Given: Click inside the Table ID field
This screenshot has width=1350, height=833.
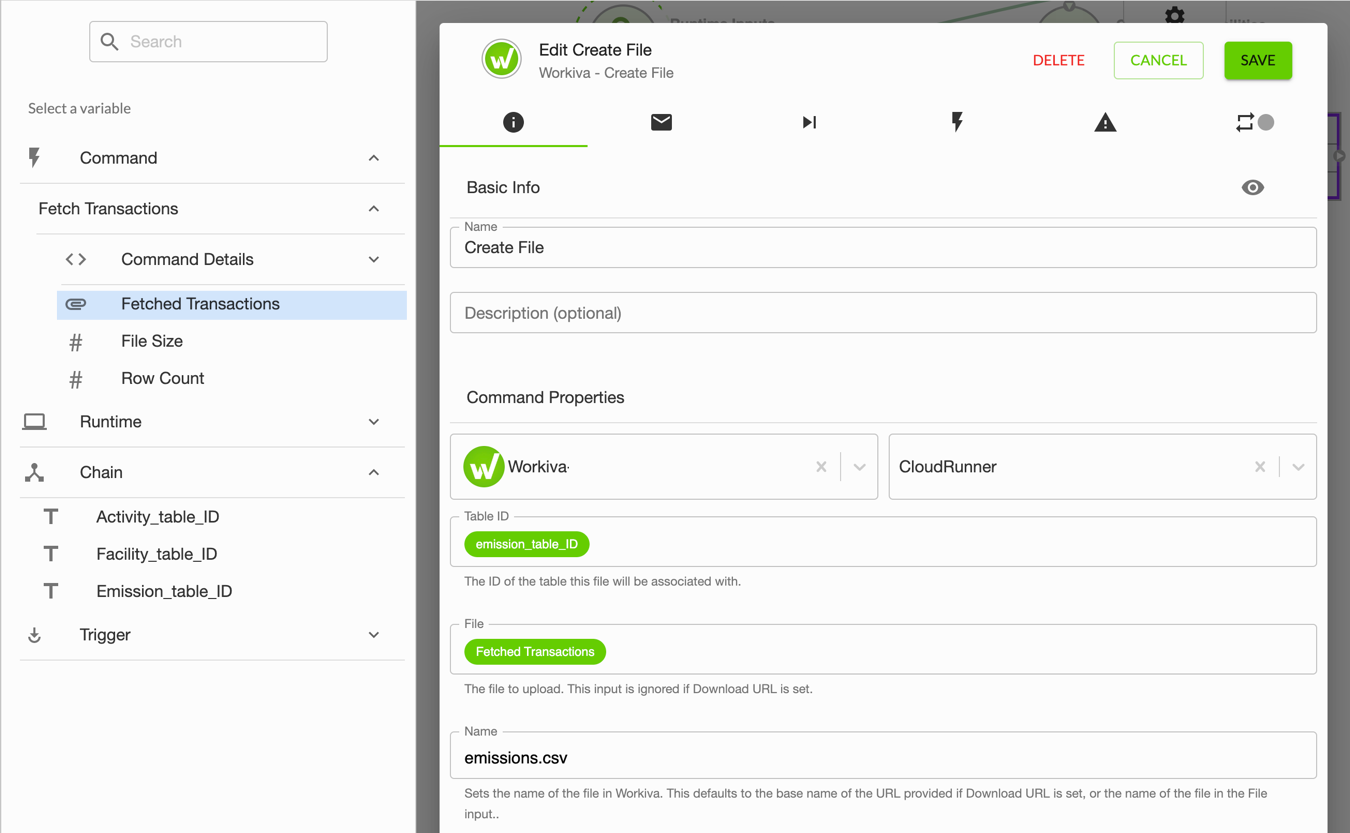Looking at the screenshot, I should 883,542.
